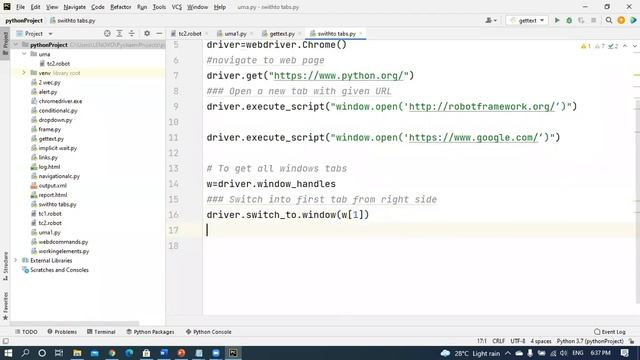The width and height of the screenshot is (640, 360).
Task: Click the stop run square icon
Action: pyautogui.click(x=593, y=20)
